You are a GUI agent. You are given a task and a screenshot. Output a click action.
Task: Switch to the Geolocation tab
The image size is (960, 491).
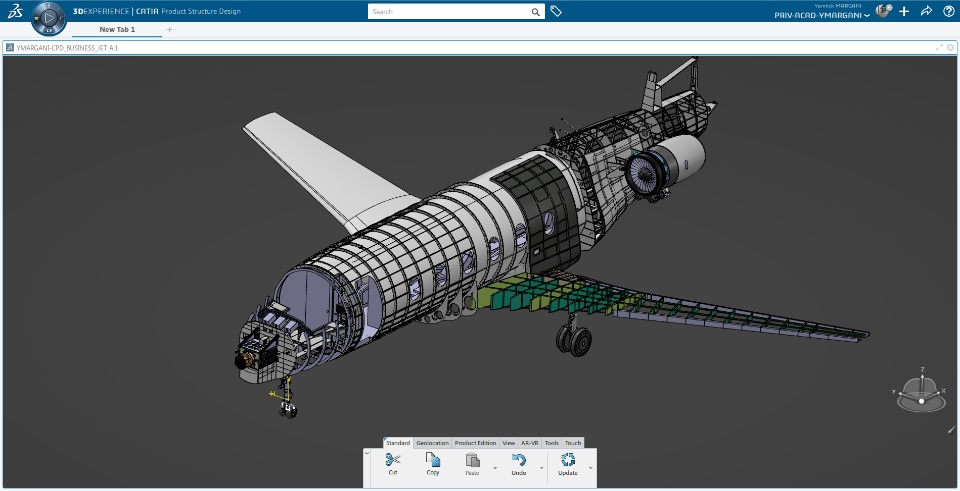(x=432, y=443)
